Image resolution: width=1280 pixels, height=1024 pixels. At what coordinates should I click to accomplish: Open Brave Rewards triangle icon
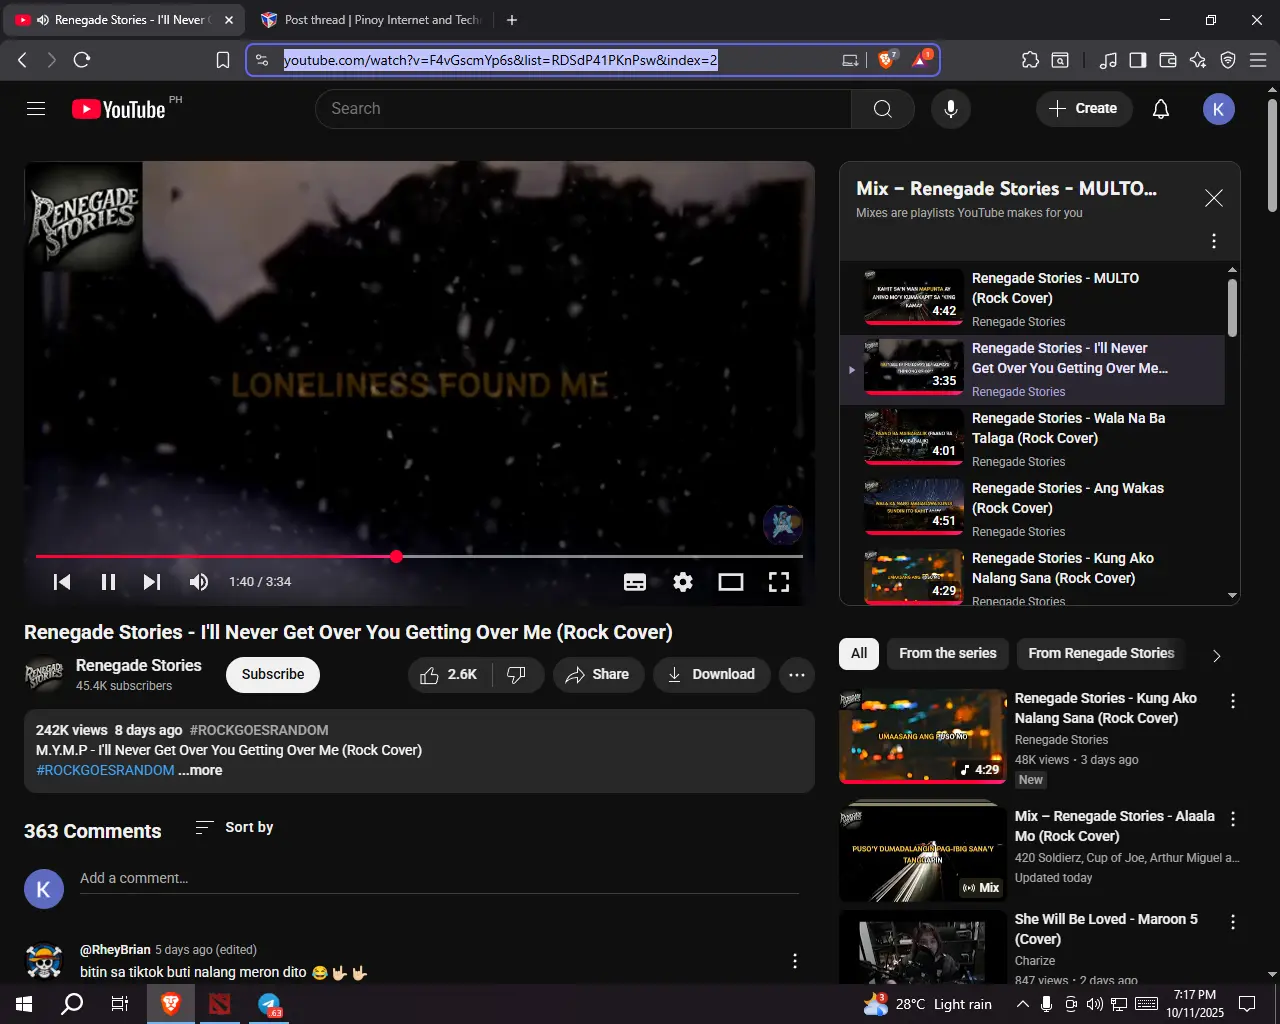(x=921, y=60)
